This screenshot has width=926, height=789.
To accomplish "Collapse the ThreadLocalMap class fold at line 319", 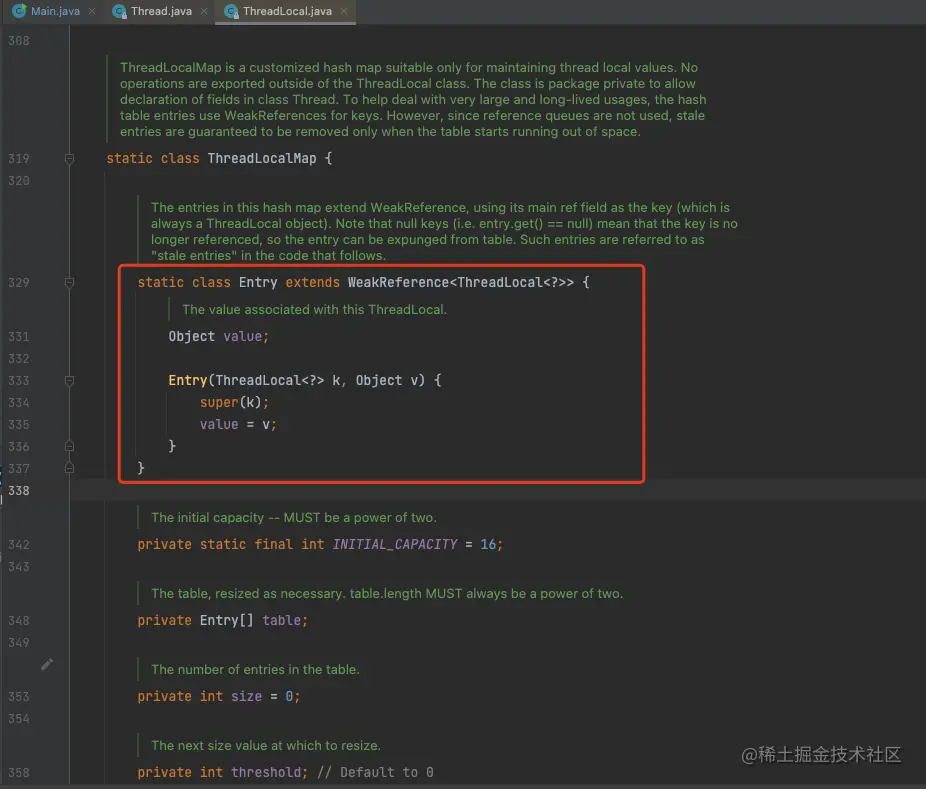I will click(69, 158).
